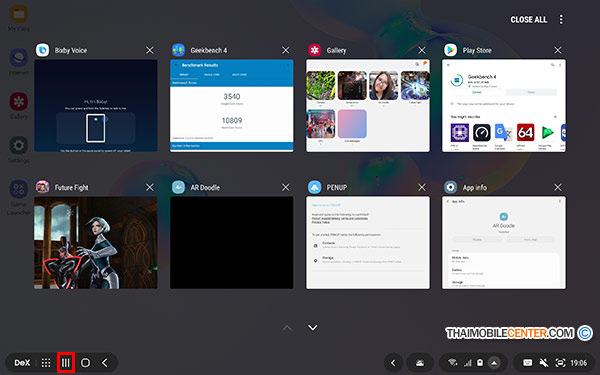Close the Future Fight app card
Screen dimensions: 600x375
150,187
